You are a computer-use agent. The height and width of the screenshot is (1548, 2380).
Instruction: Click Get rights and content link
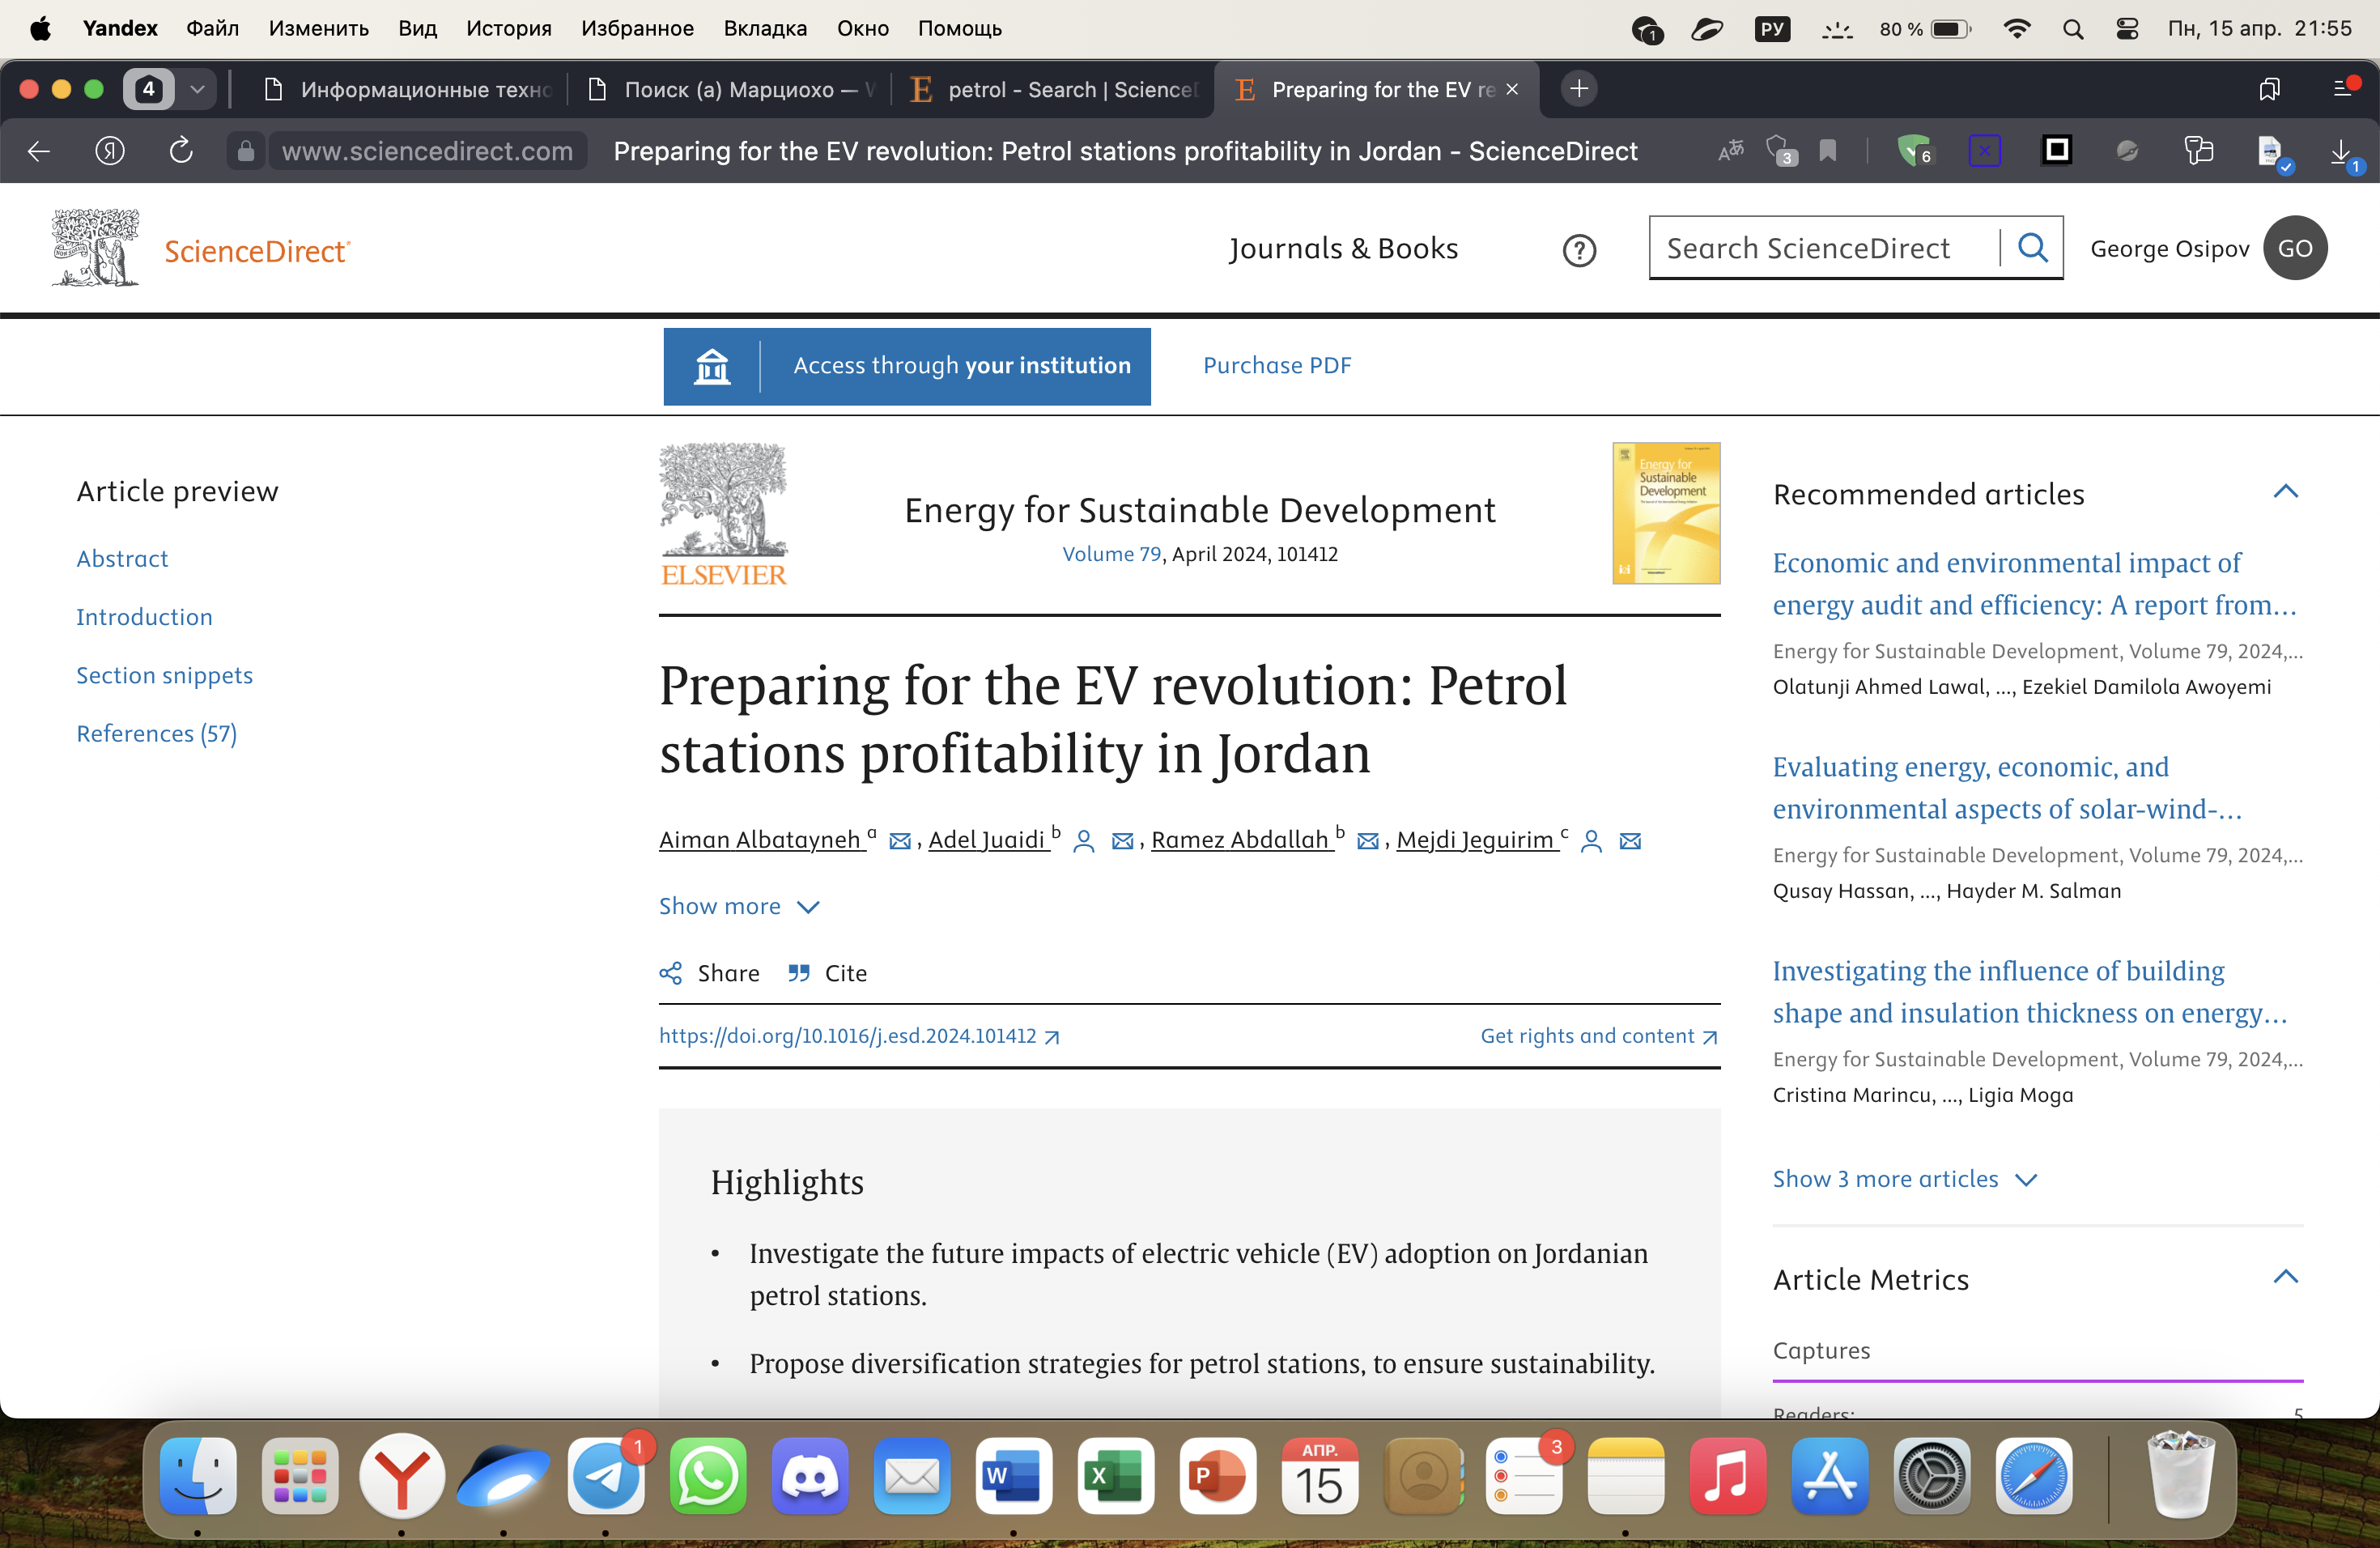(x=1598, y=1036)
